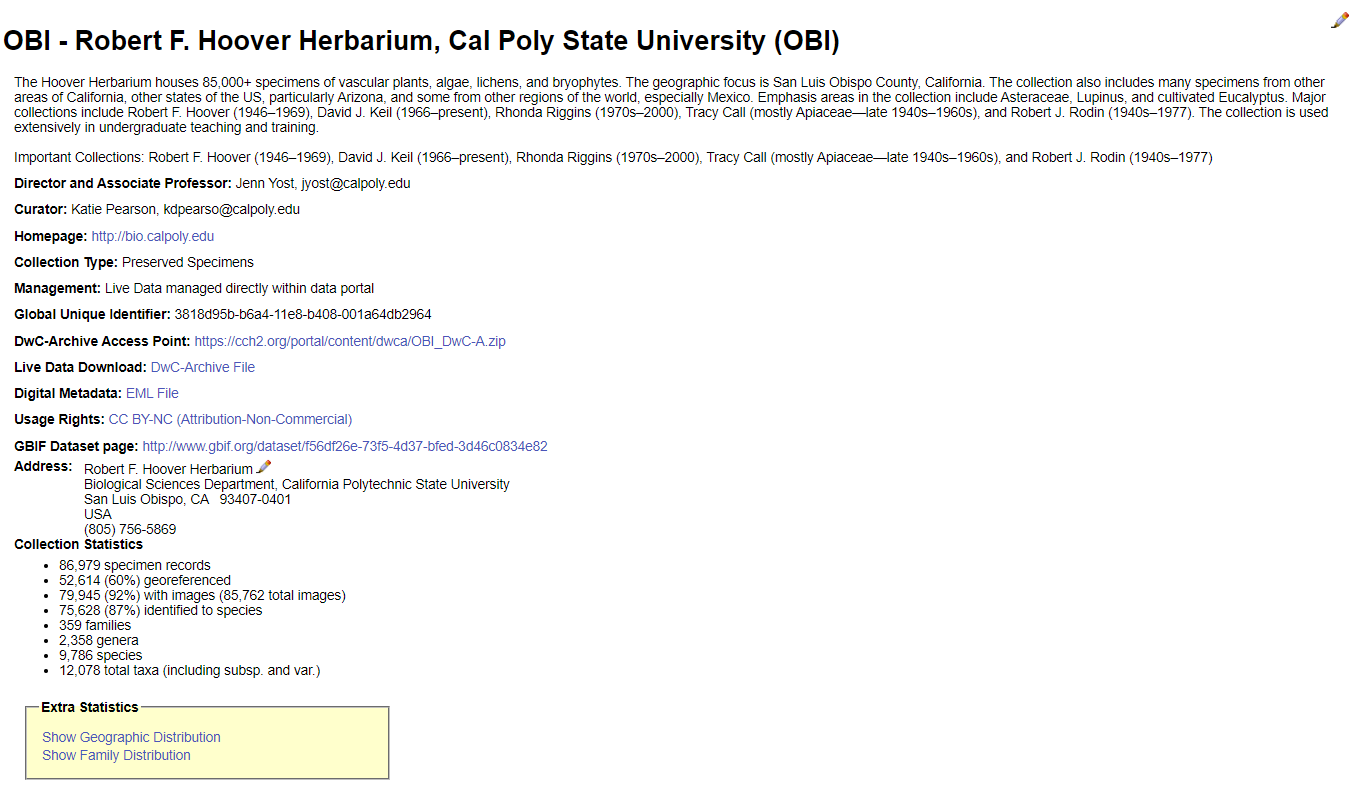This screenshot has width=1359, height=797.
Task: Open the OBI_DwC-A.zip access point link
Action: coord(350,341)
